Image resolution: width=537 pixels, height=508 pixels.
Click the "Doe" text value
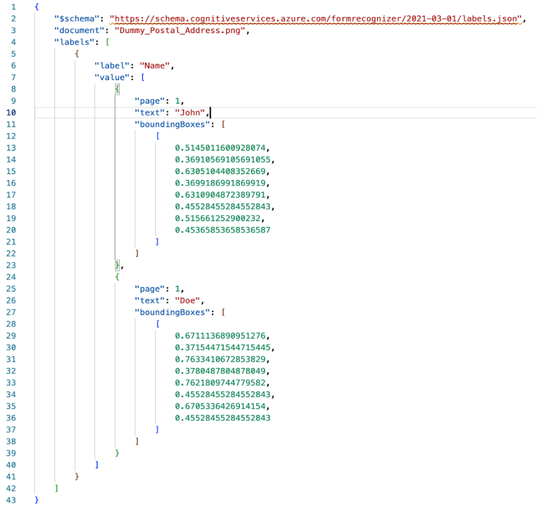pyautogui.click(x=187, y=300)
